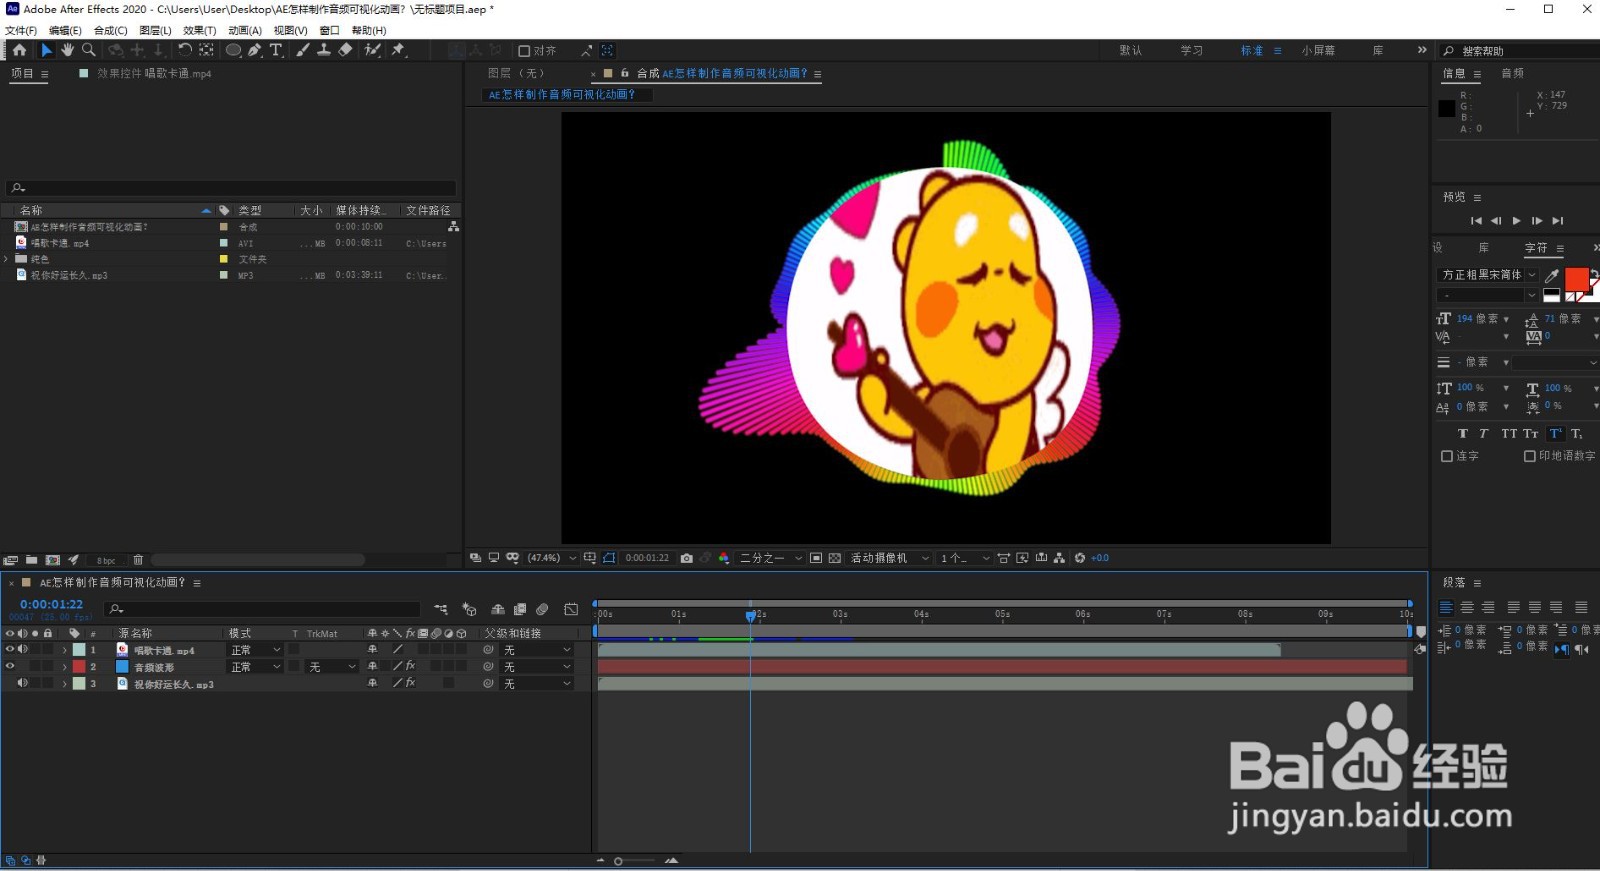Image resolution: width=1600 pixels, height=871 pixels.
Task: Select the Zoom magnifier tool
Action: [88, 50]
